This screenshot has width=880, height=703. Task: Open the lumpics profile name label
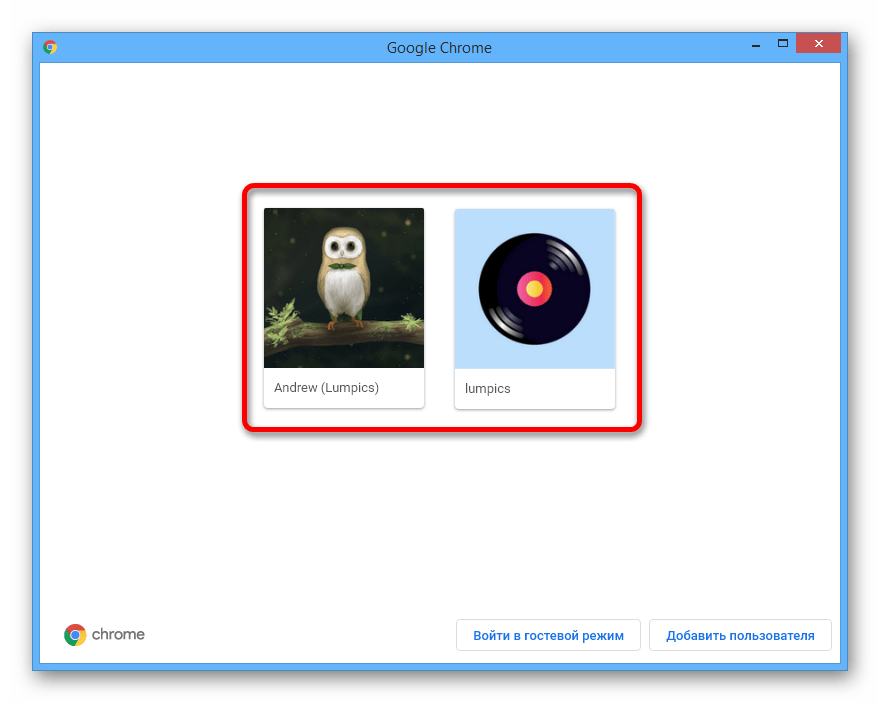tap(488, 389)
